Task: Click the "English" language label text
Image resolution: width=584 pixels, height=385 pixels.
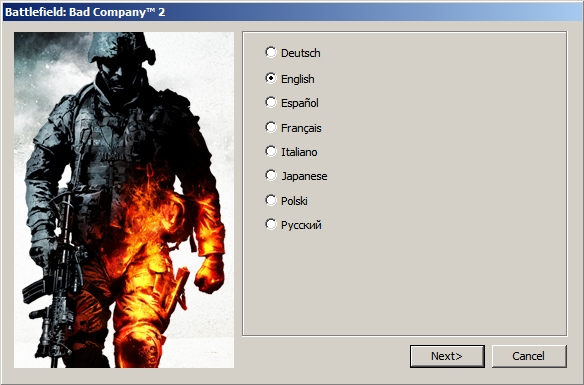Action: point(298,79)
